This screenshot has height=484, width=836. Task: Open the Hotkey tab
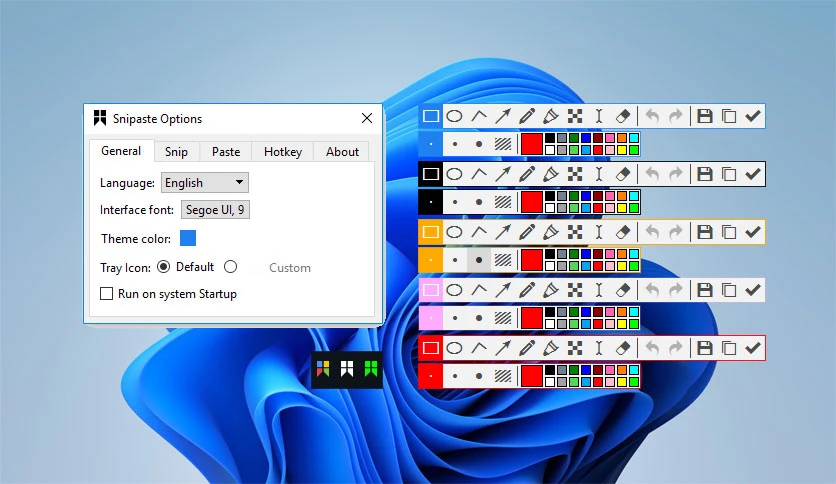[283, 152]
